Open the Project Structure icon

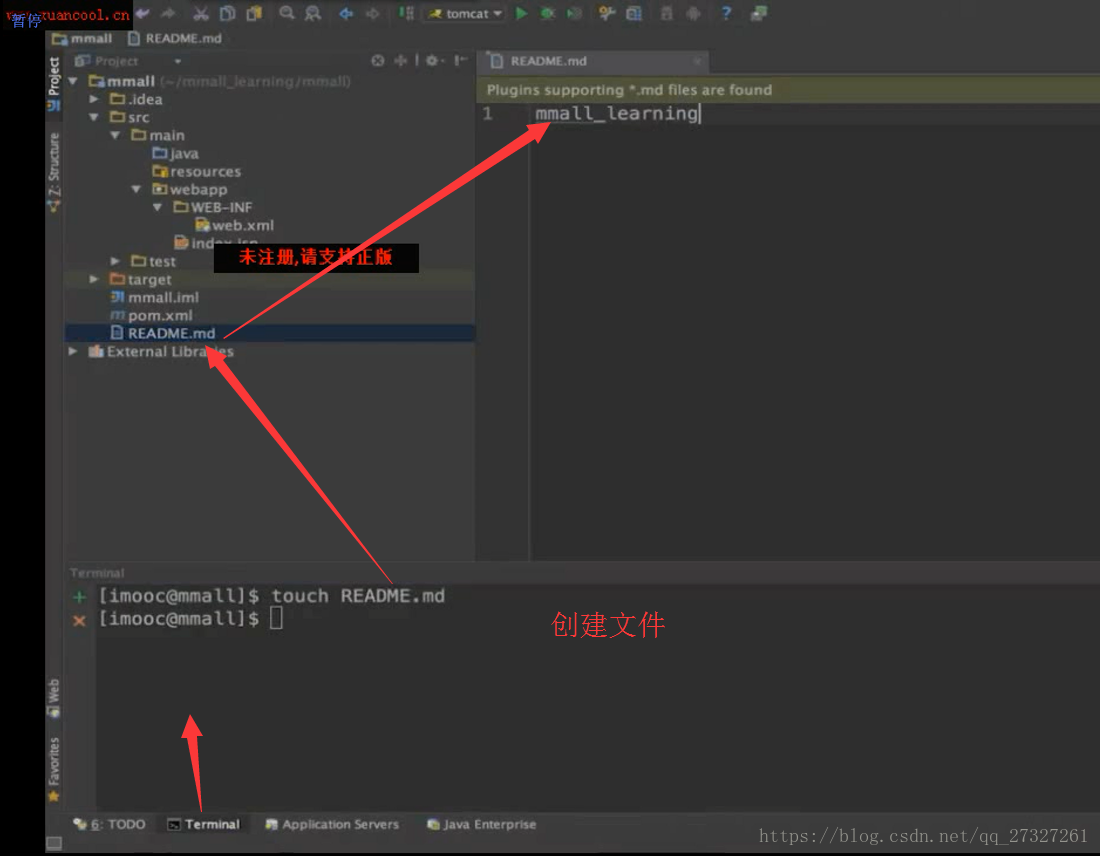[x=634, y=13]
